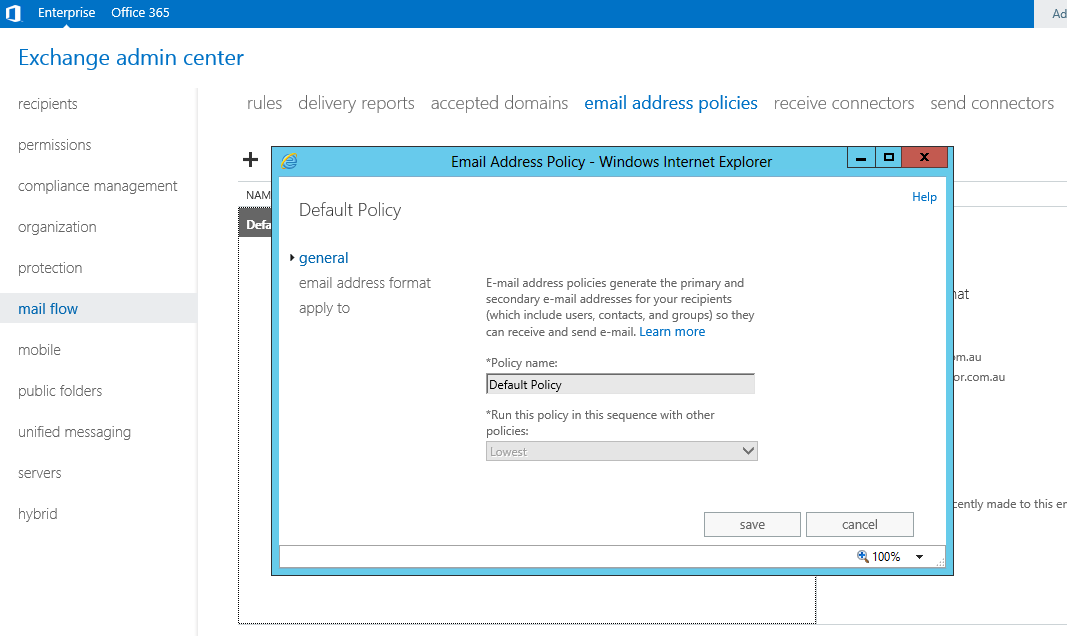Minimize the Email Address Policy window
The width and height of the screenshot is (1067, 636).
point(861,158)
